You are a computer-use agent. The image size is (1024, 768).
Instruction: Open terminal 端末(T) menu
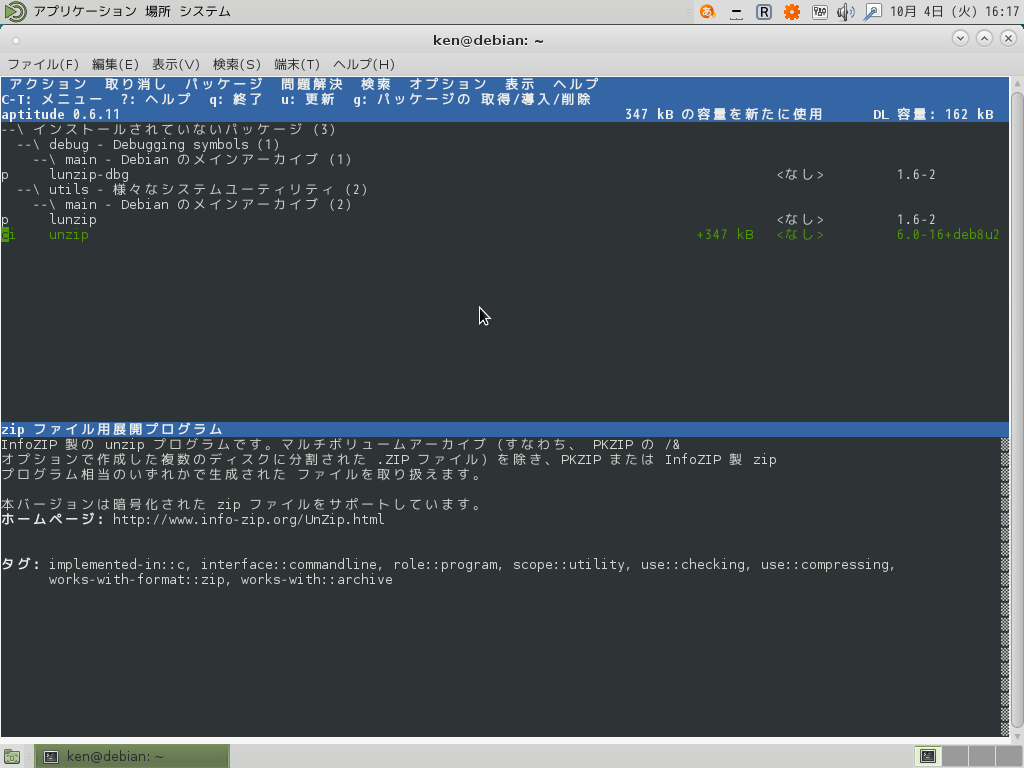click(x=296, y=64)
